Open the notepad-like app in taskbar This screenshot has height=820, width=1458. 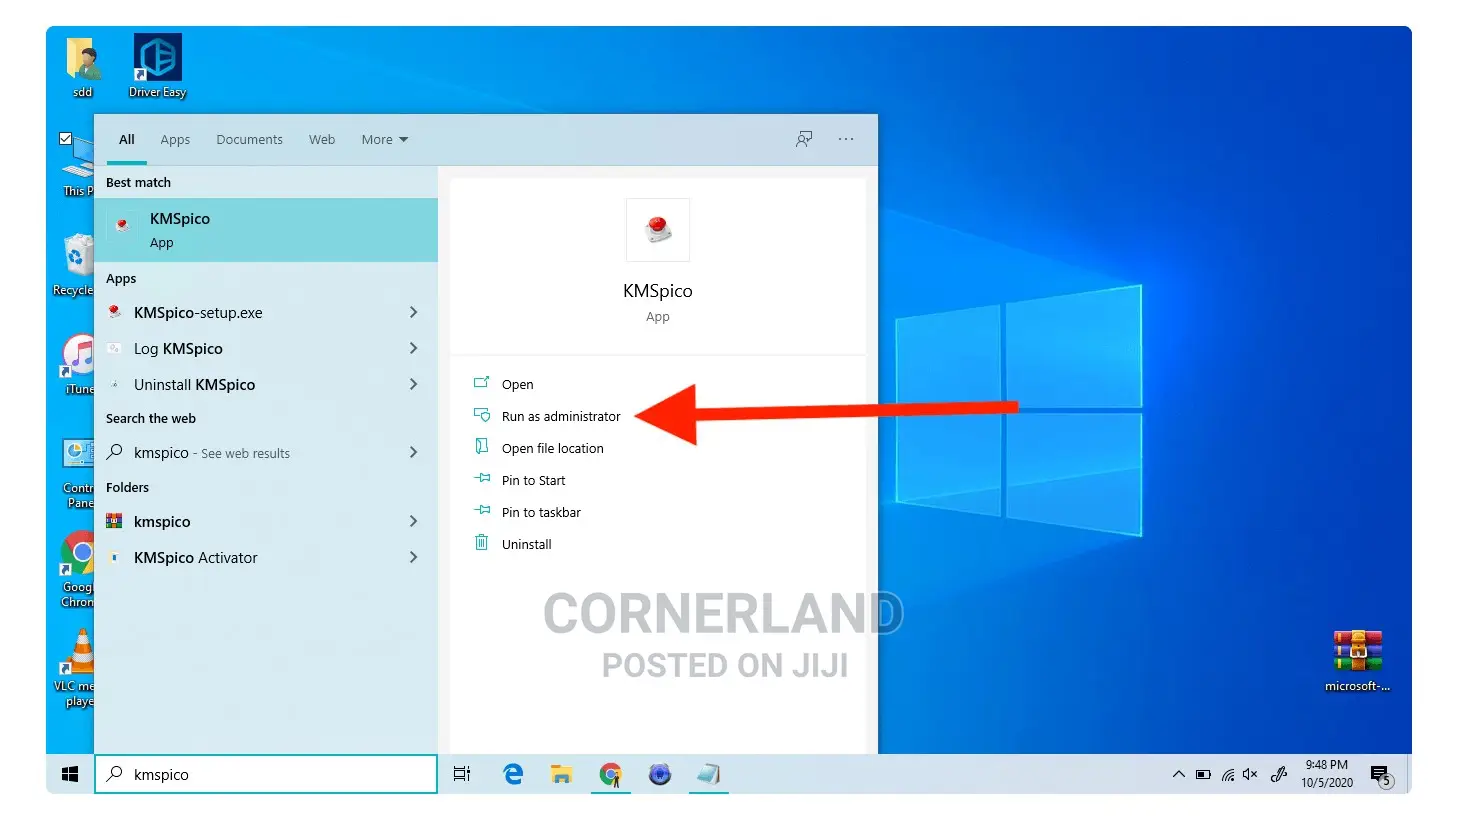click(708, 774)
